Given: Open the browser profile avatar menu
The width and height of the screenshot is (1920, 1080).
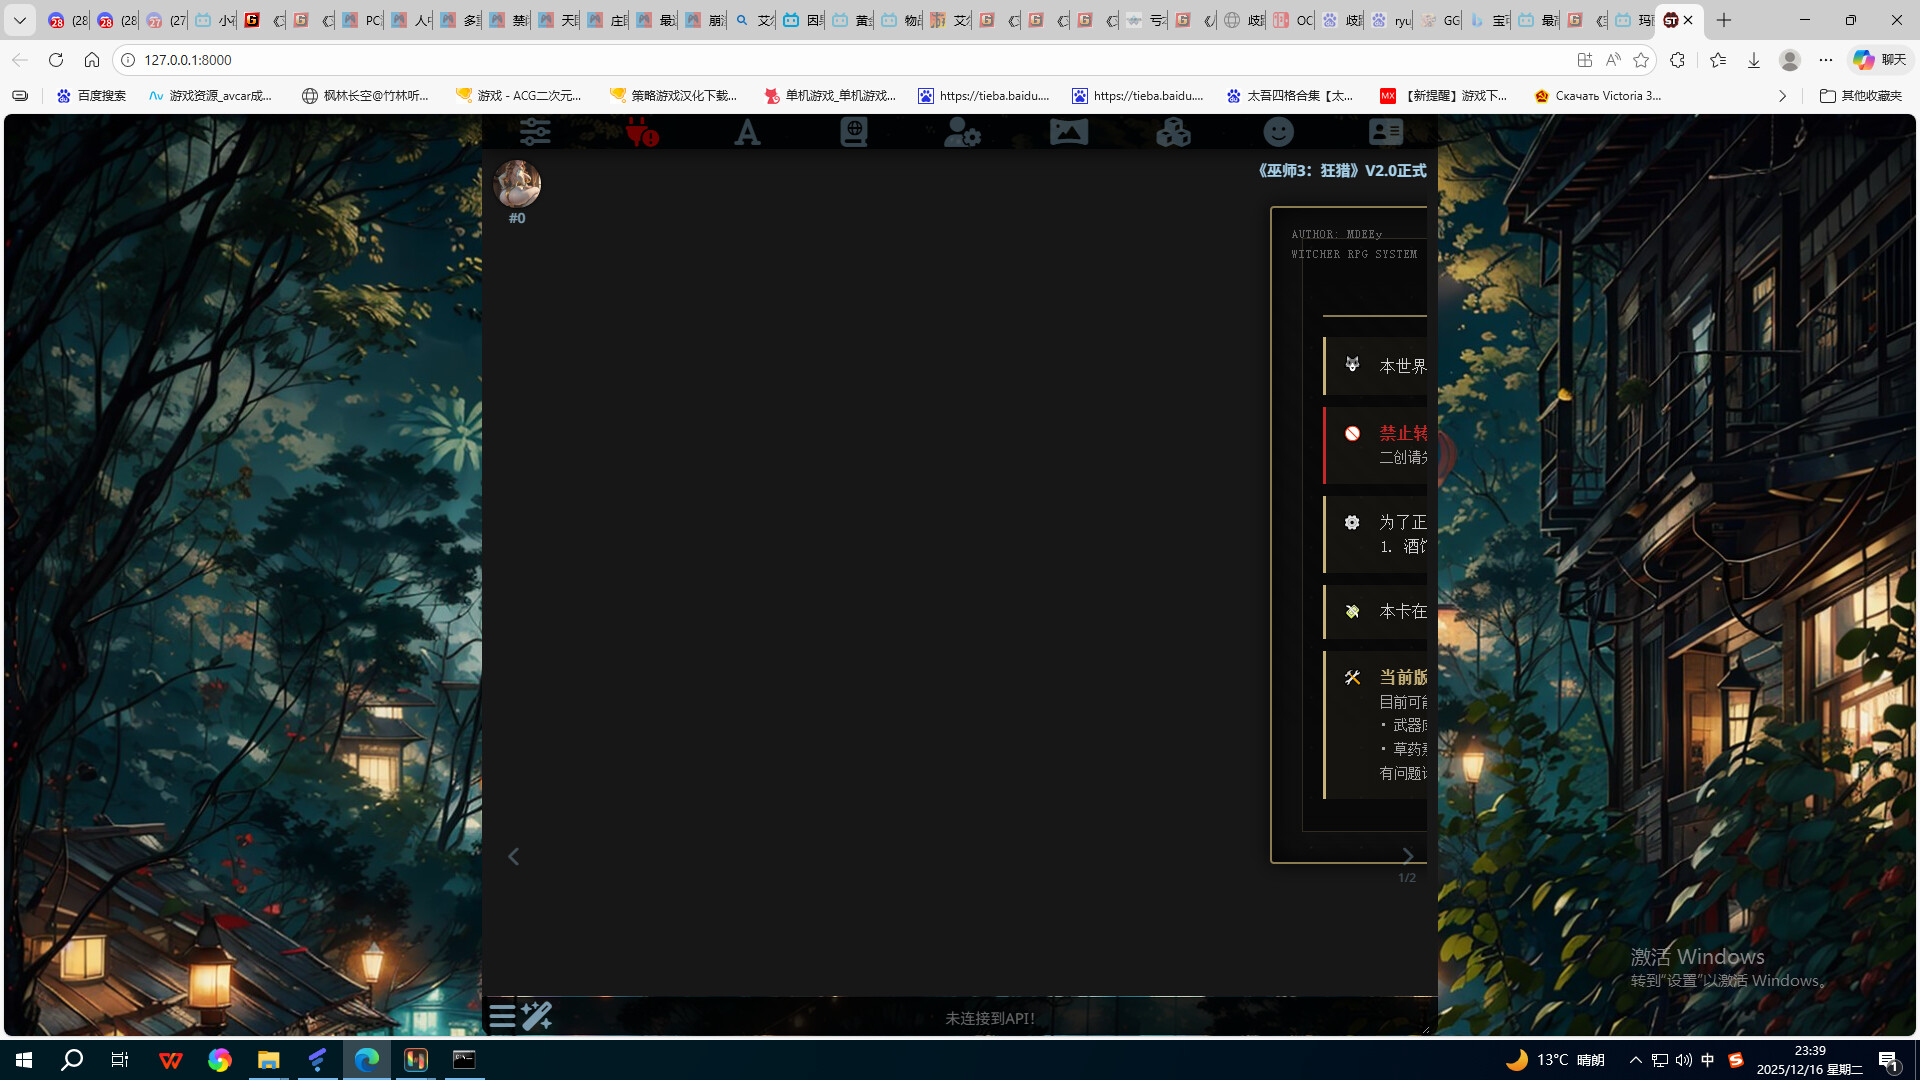Looking at the screenshot, I should pos(1790,60).
